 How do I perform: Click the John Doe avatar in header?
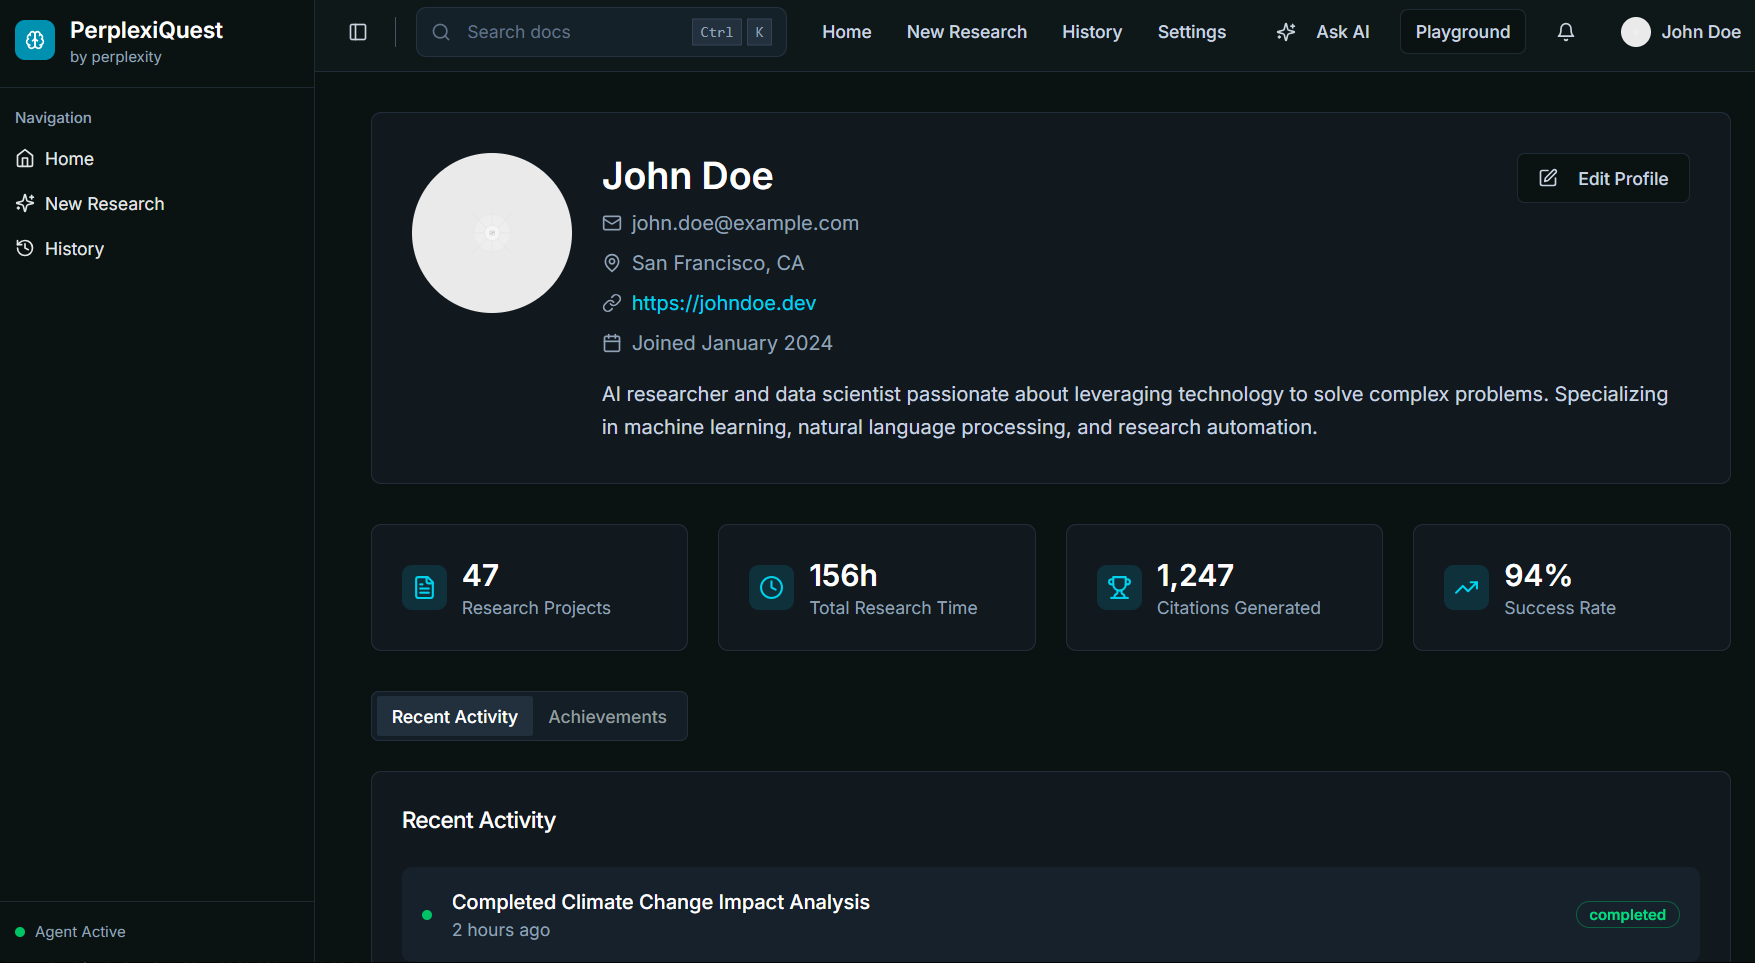(x=1636, y=32)
